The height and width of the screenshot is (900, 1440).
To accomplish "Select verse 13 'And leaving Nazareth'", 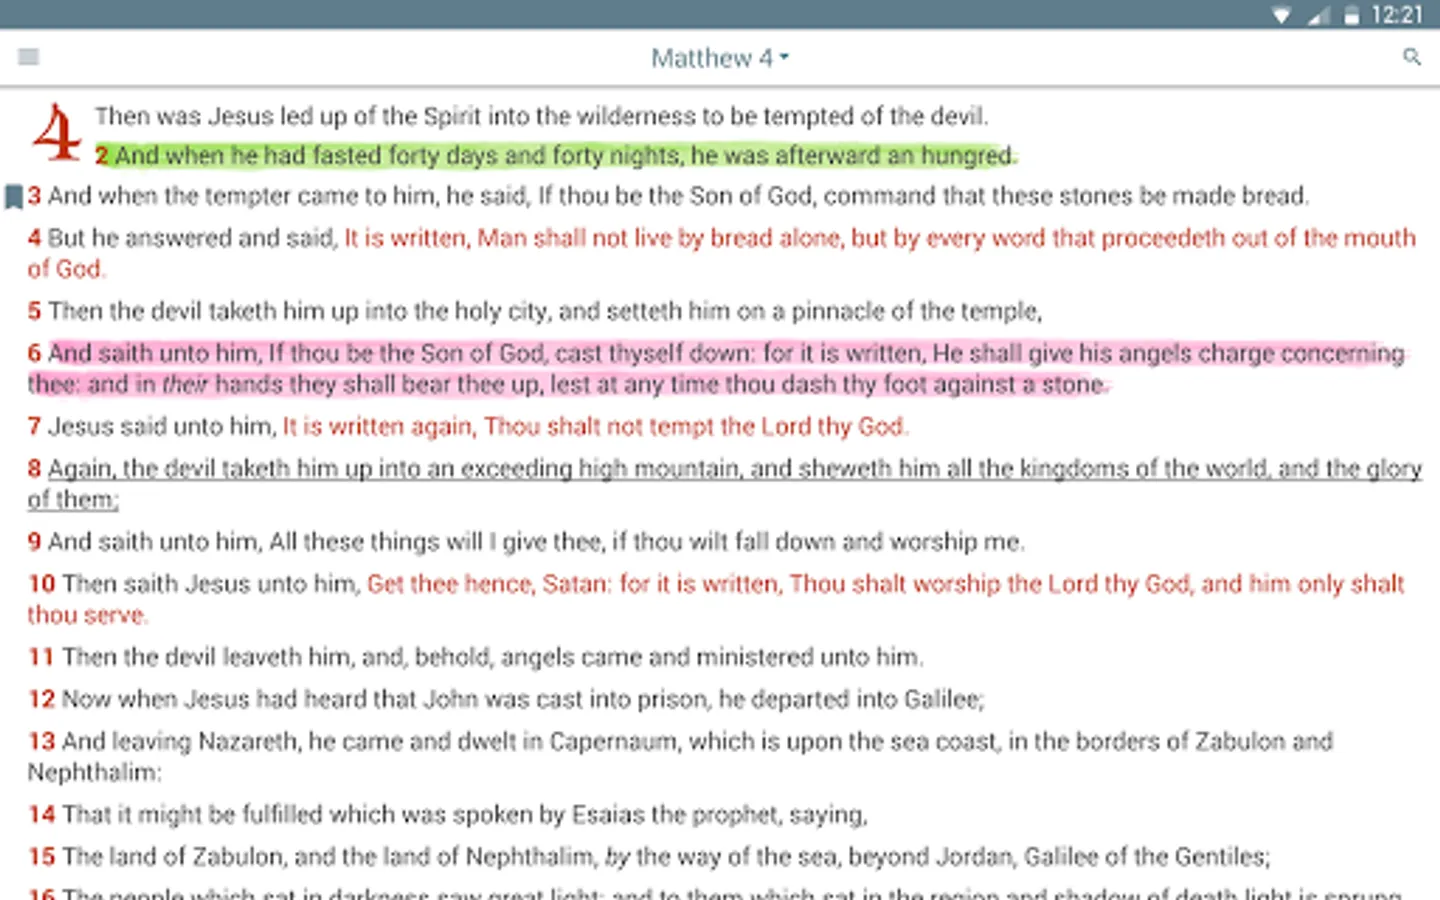I will click(680, 756).
